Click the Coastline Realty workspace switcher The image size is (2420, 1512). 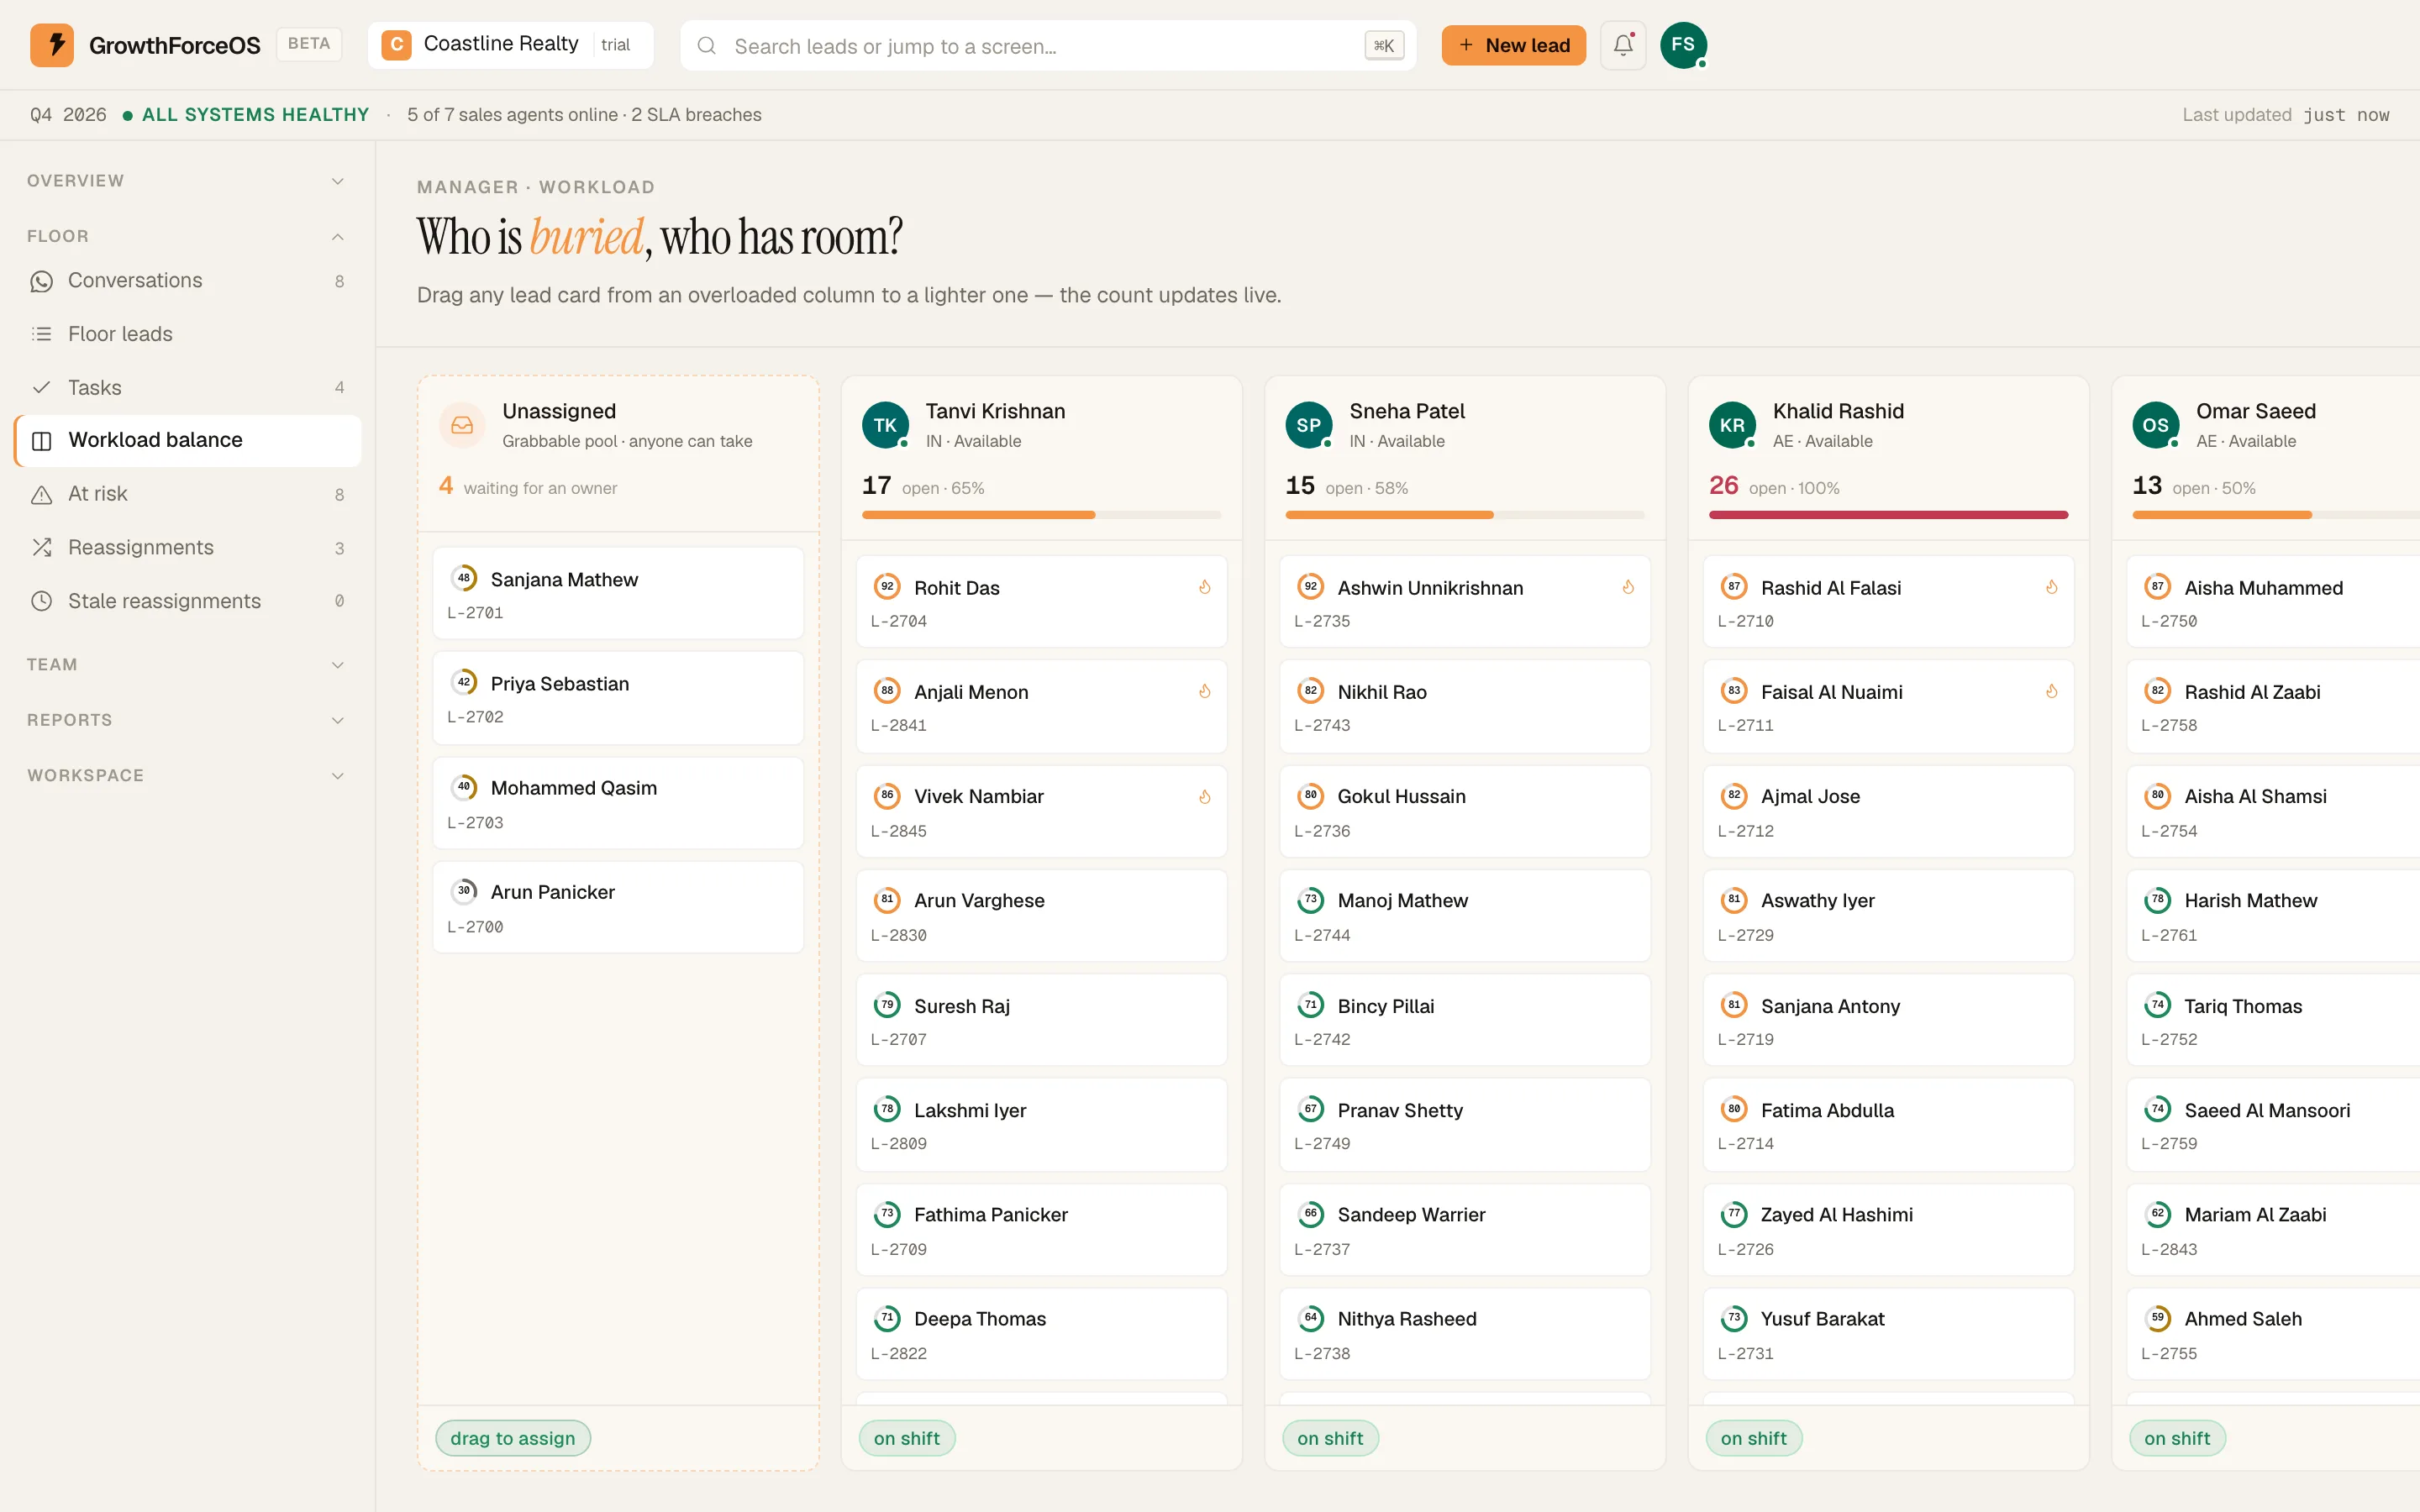[x=510, y=45]
